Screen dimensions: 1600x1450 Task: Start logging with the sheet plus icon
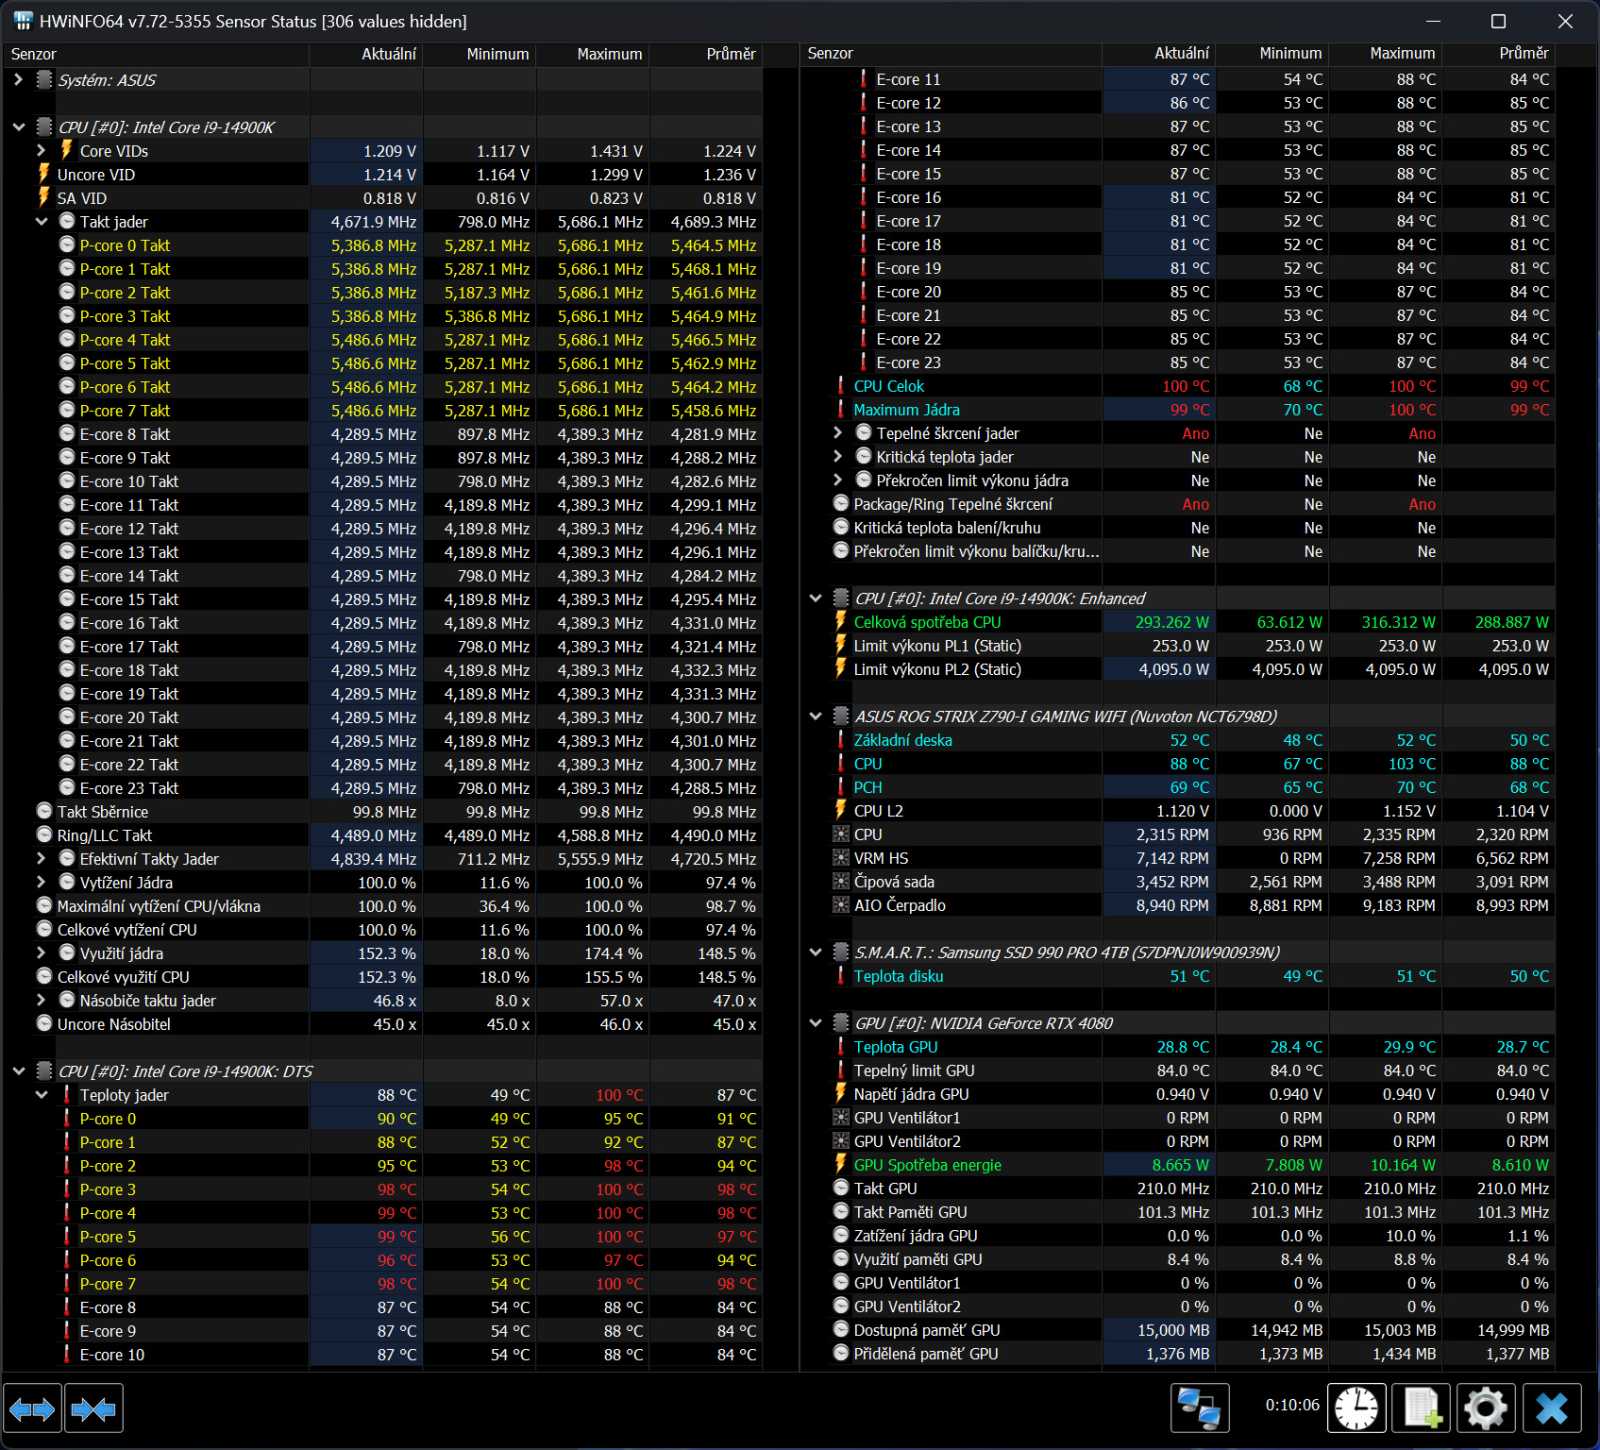click(x=1421, y=1409)
